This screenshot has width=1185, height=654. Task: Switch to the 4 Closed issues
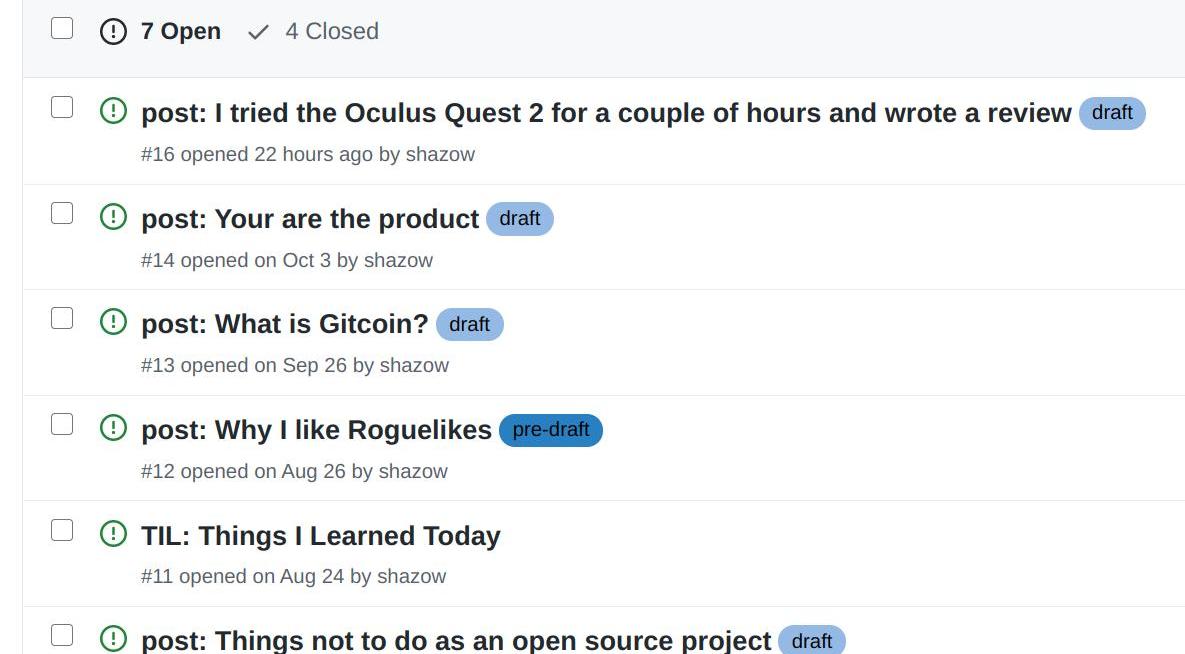(331, 32)
